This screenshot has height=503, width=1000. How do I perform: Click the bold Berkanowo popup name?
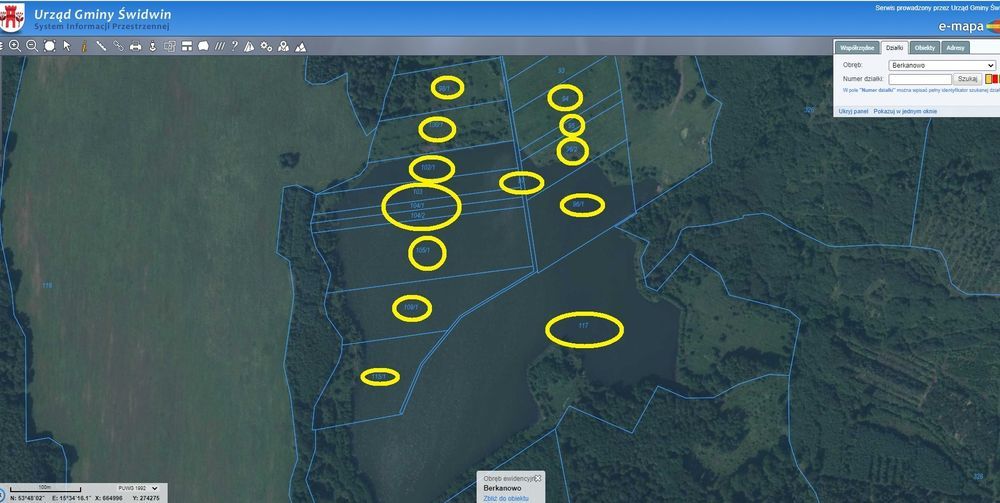click(502, 488)
